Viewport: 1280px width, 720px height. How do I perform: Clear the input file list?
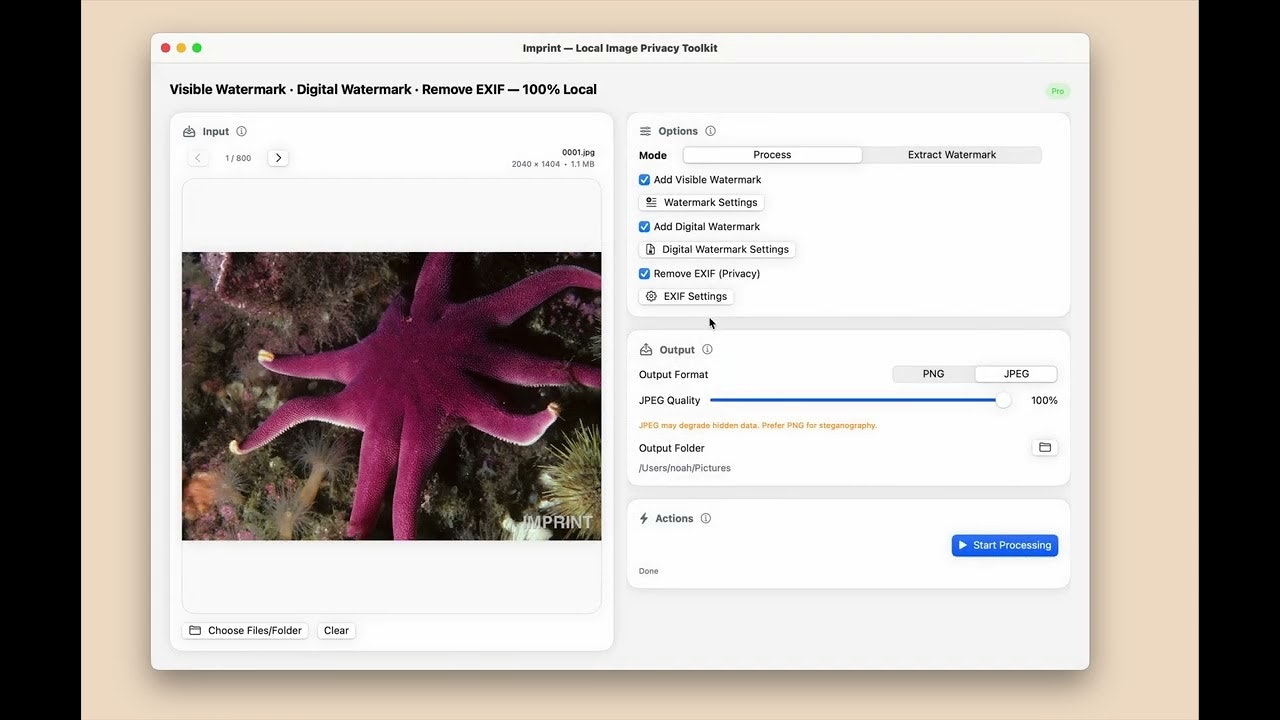pos(336,631)
